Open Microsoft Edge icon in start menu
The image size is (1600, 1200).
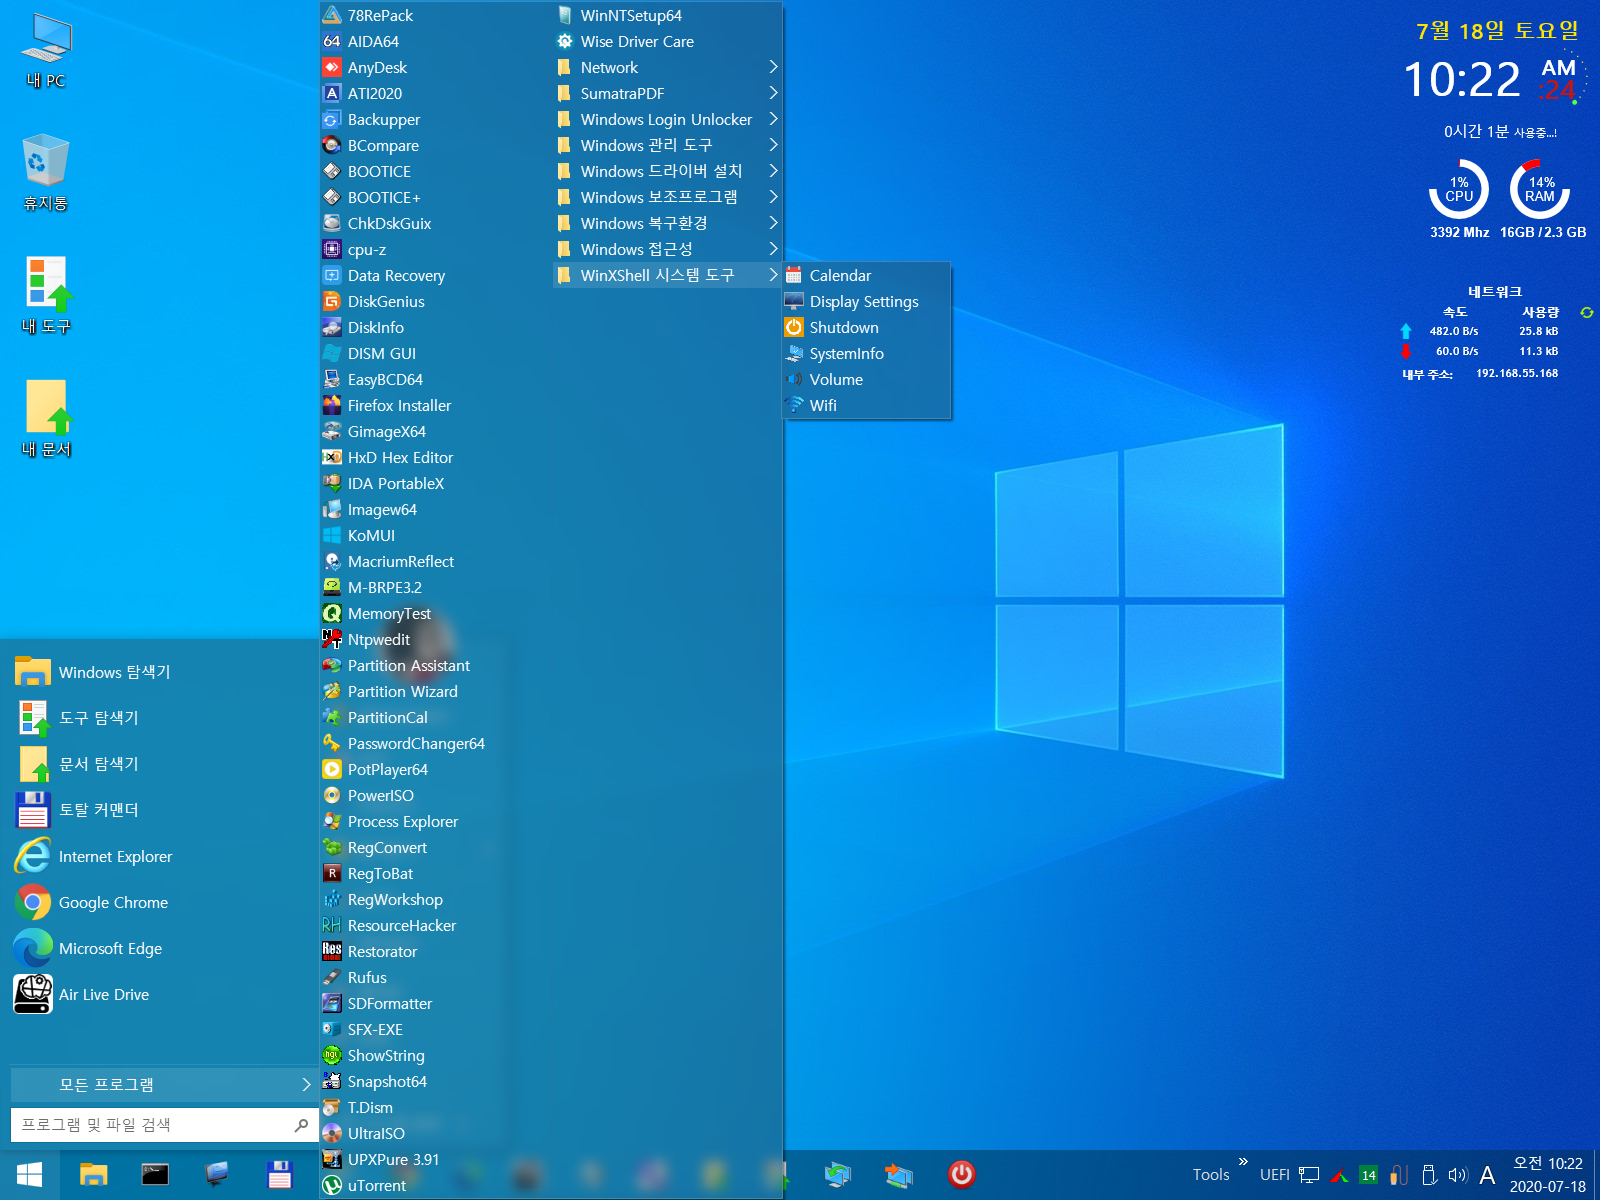pyautogui.click(x=33, y=948)
